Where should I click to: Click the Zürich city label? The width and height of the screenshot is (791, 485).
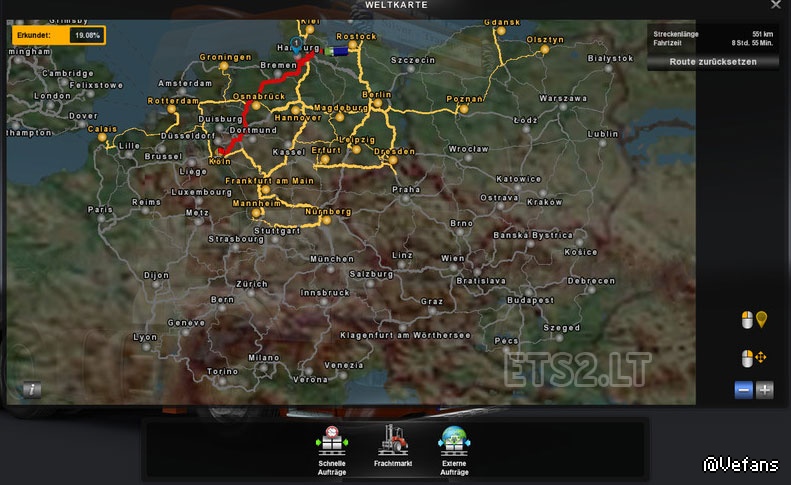pos(252,284)
